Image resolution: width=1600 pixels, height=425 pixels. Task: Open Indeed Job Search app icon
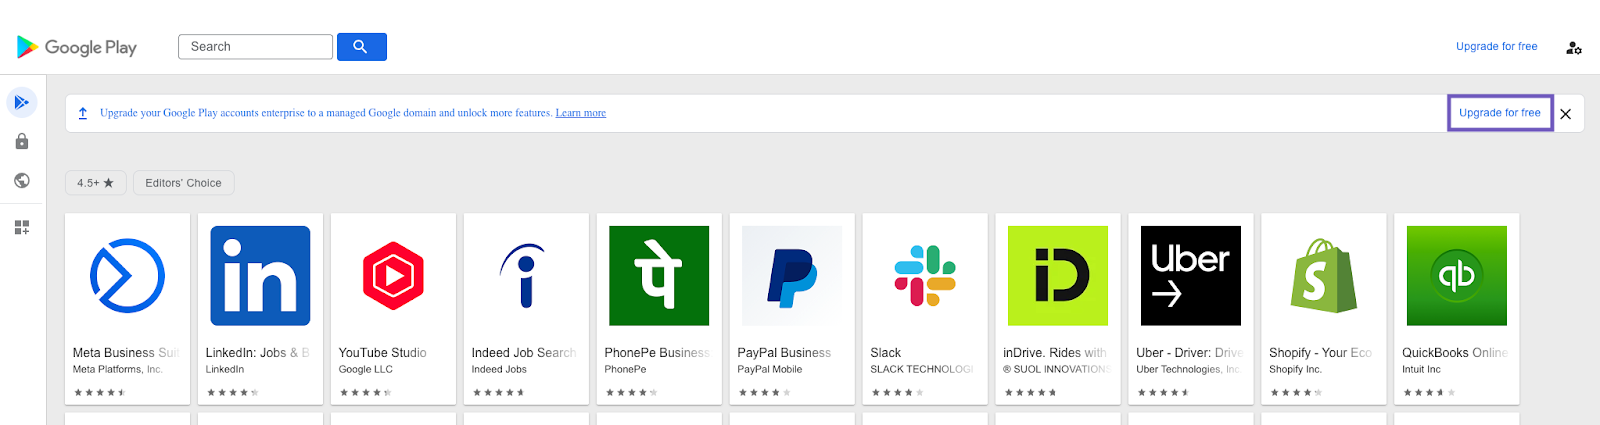pos(526,276)
